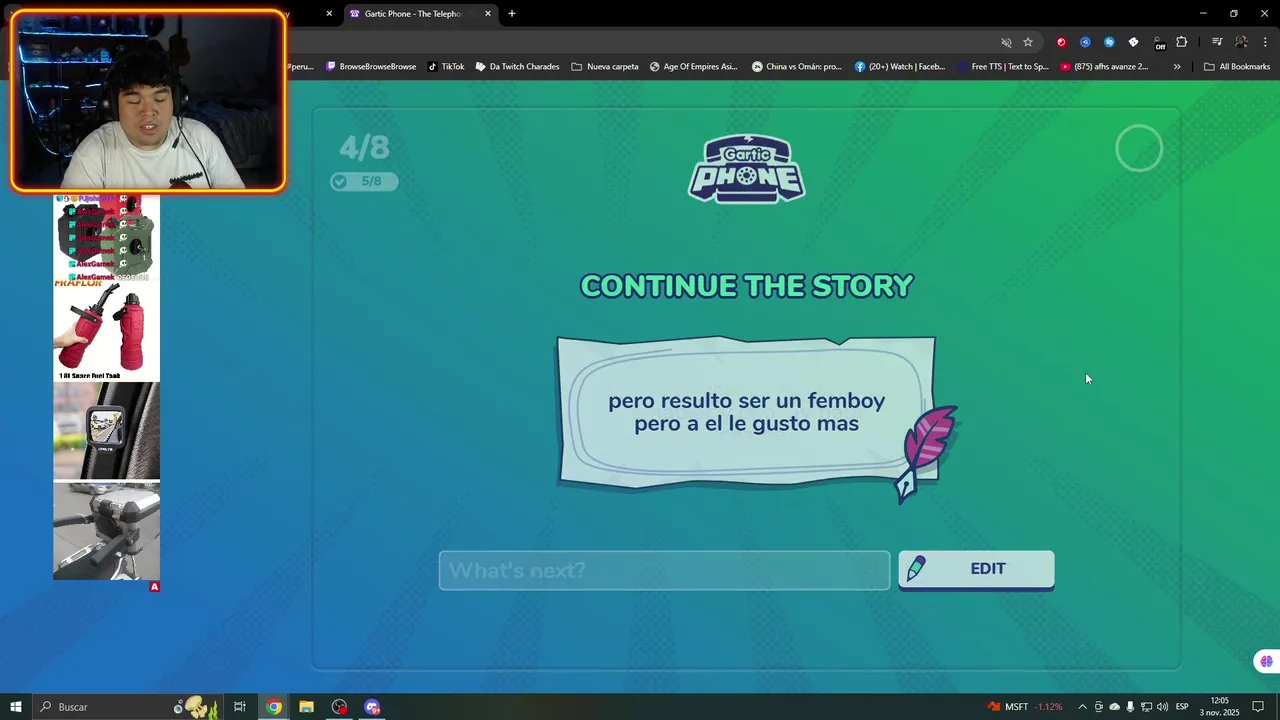Image resolution: width=1280 pixels, height=720 pixels.
Task: Open the Nueva carpeta bookmark folder
Action: click(604, 67)
